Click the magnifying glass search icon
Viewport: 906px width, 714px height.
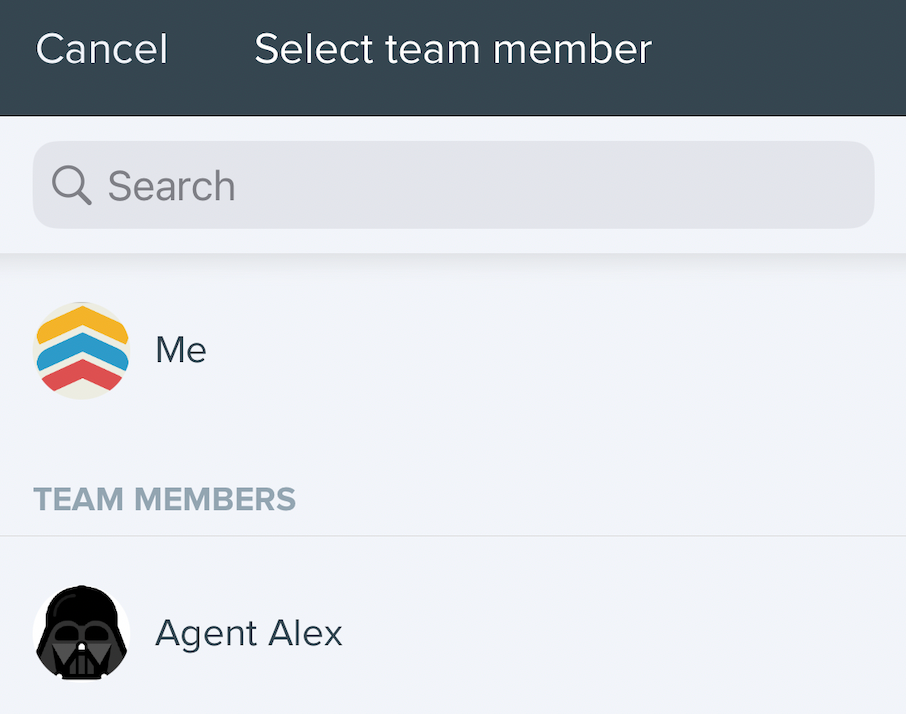point(72,185)
